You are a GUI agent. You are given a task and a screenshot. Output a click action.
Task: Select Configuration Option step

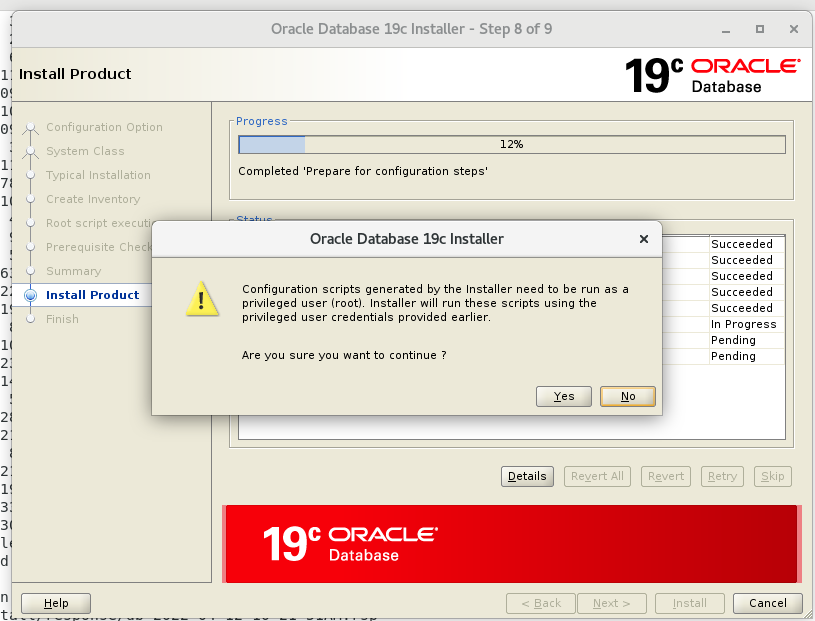click(104, 127)
